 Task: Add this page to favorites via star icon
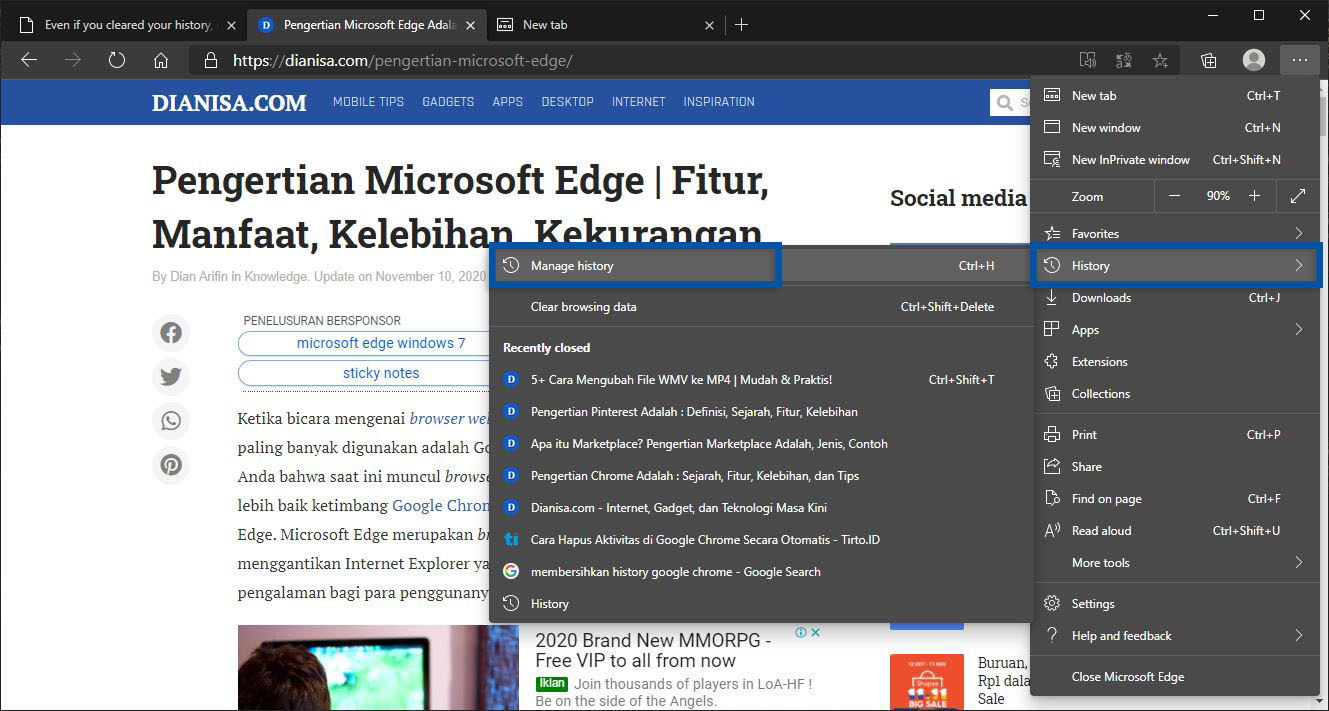(x=1159, y=60)
